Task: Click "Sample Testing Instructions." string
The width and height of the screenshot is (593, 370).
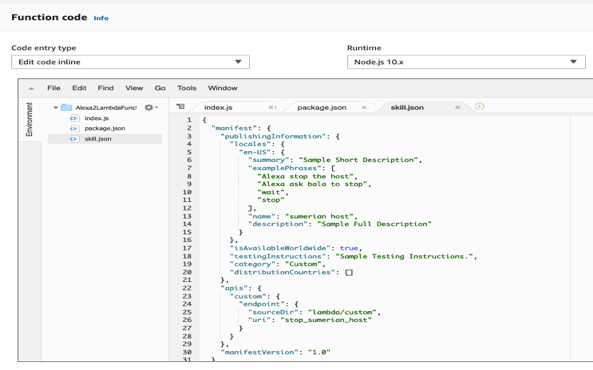Action: tap(404, 257)
